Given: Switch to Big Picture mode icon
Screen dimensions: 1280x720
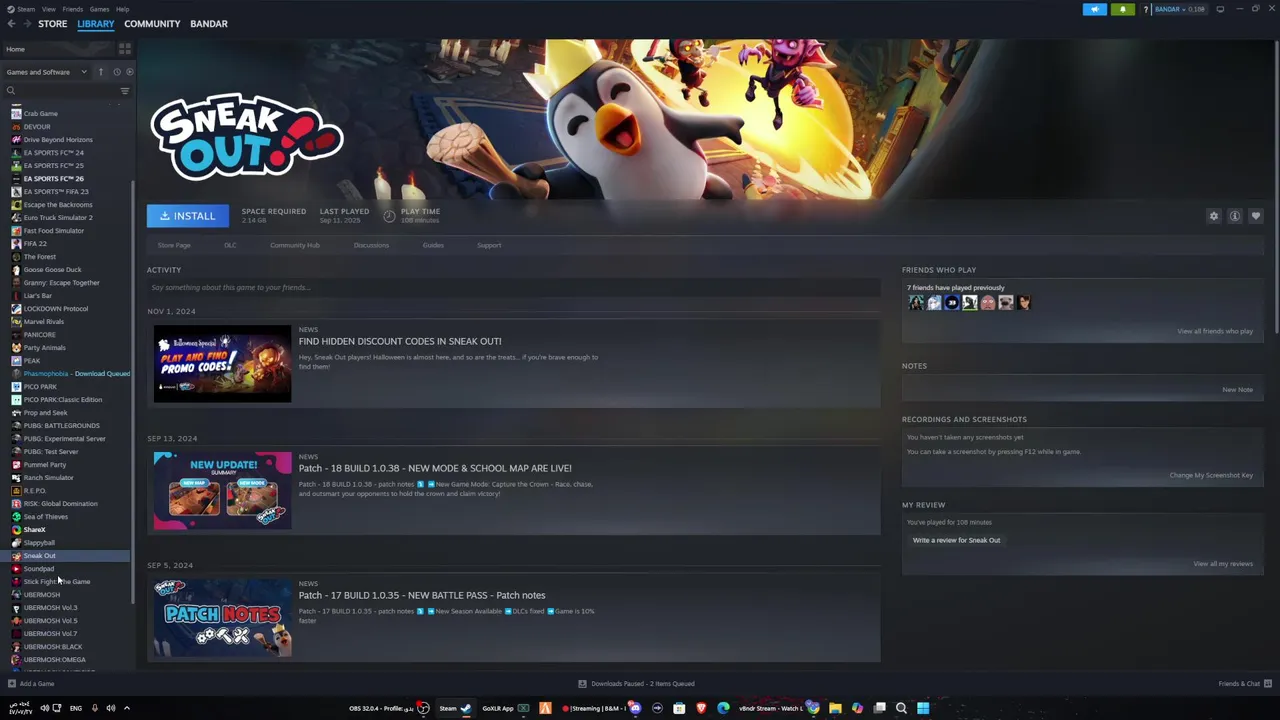Looking at the screenshot, I should coord(1220,9).
